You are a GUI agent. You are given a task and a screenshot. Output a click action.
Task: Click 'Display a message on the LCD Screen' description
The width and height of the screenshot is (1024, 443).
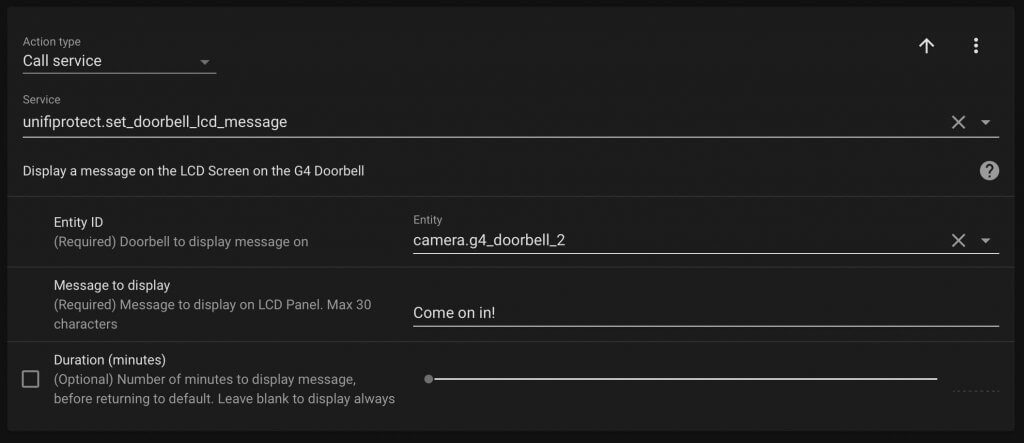coord(193,171)
